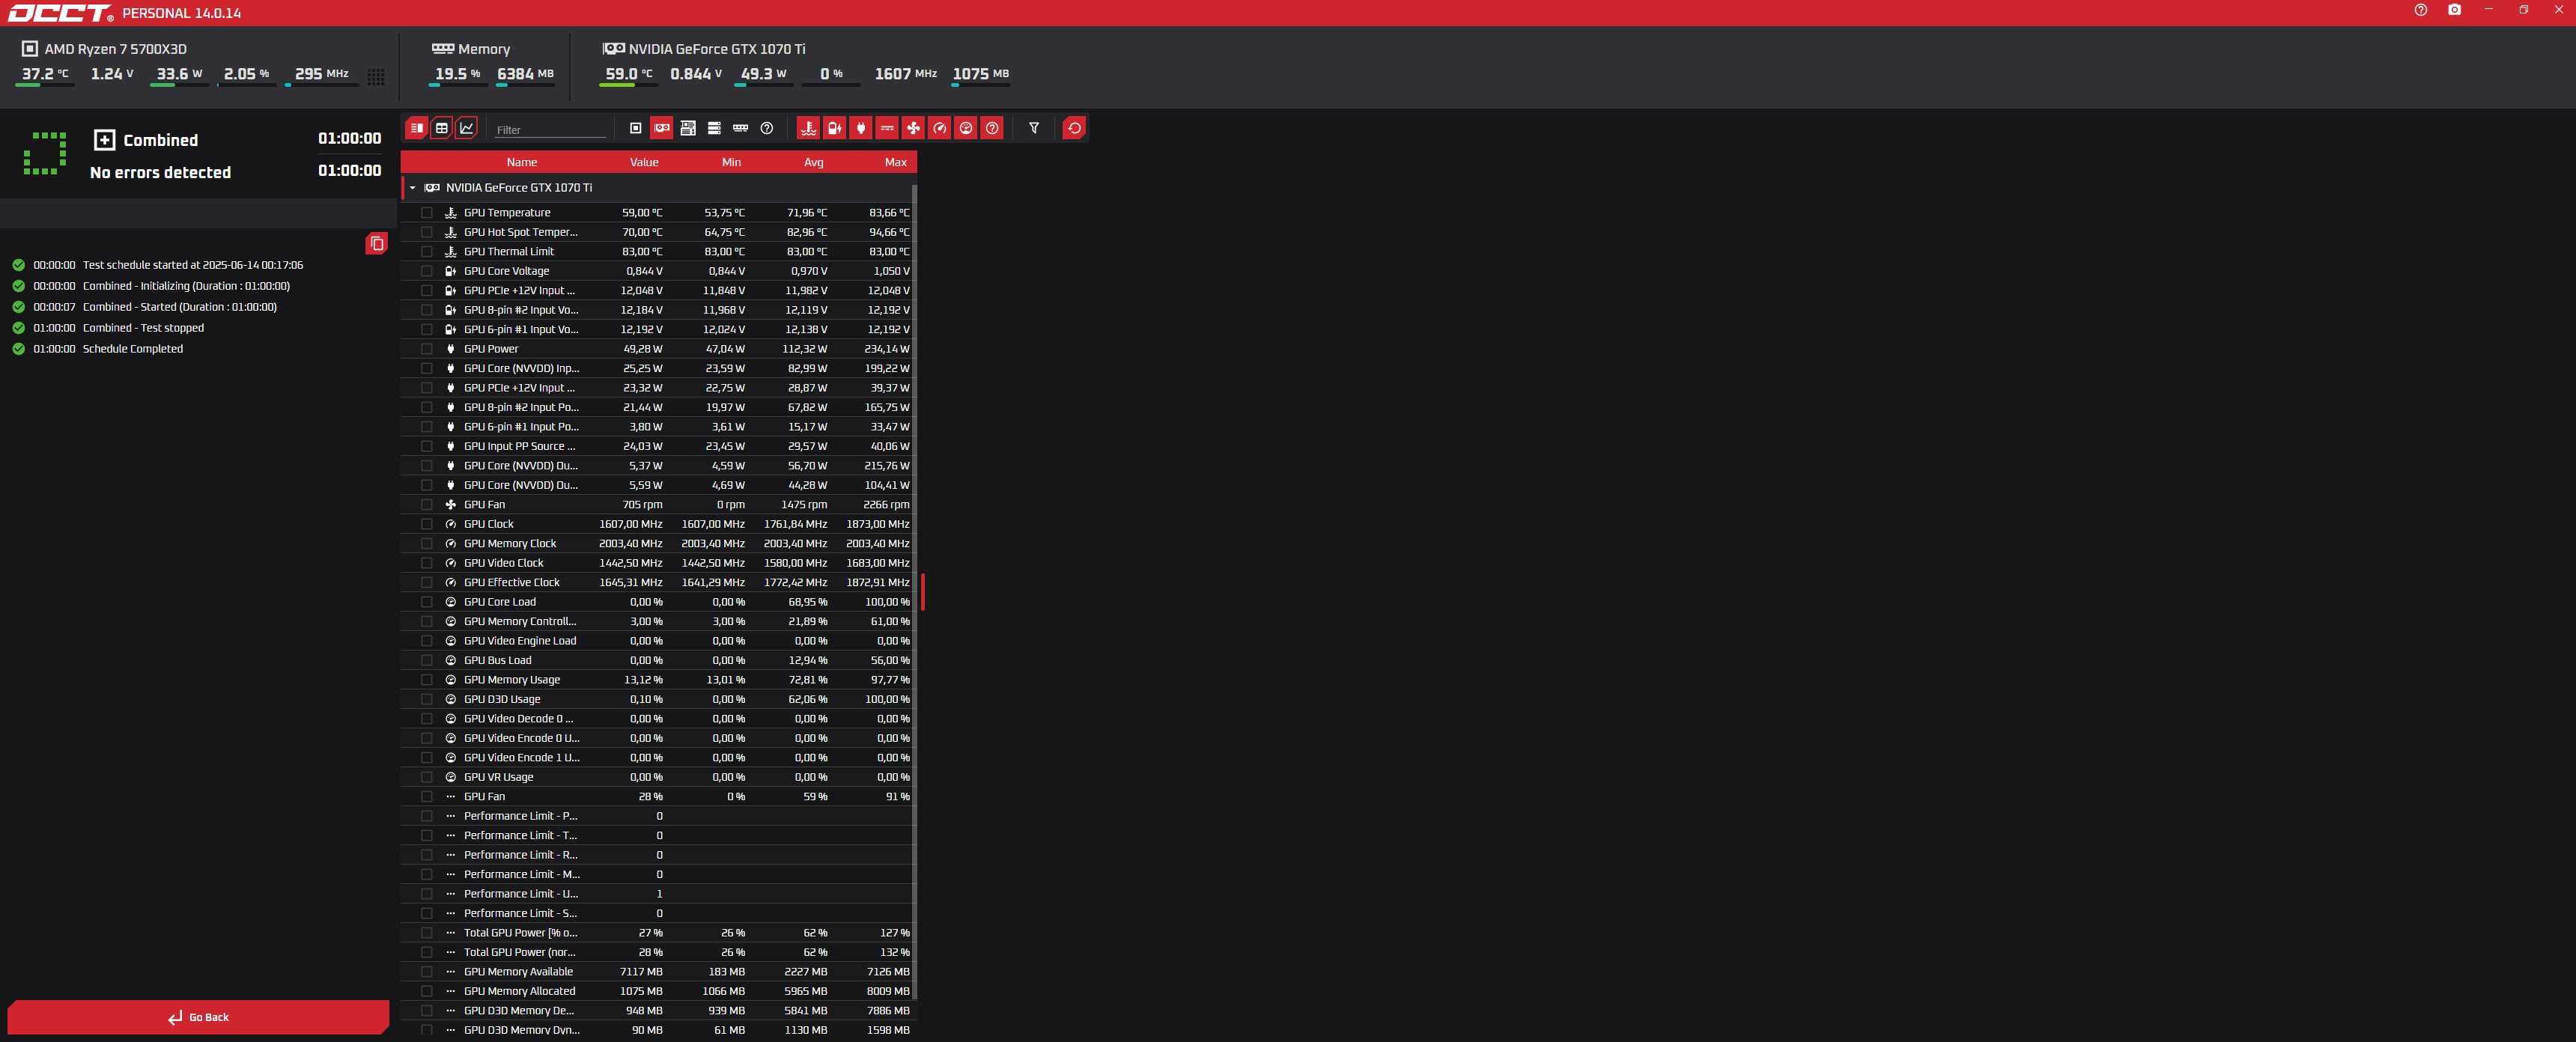2576x1042 pixels.
Task: Check the GPU Hot Spot Temperature checkbox
Action: pos(427,232)
